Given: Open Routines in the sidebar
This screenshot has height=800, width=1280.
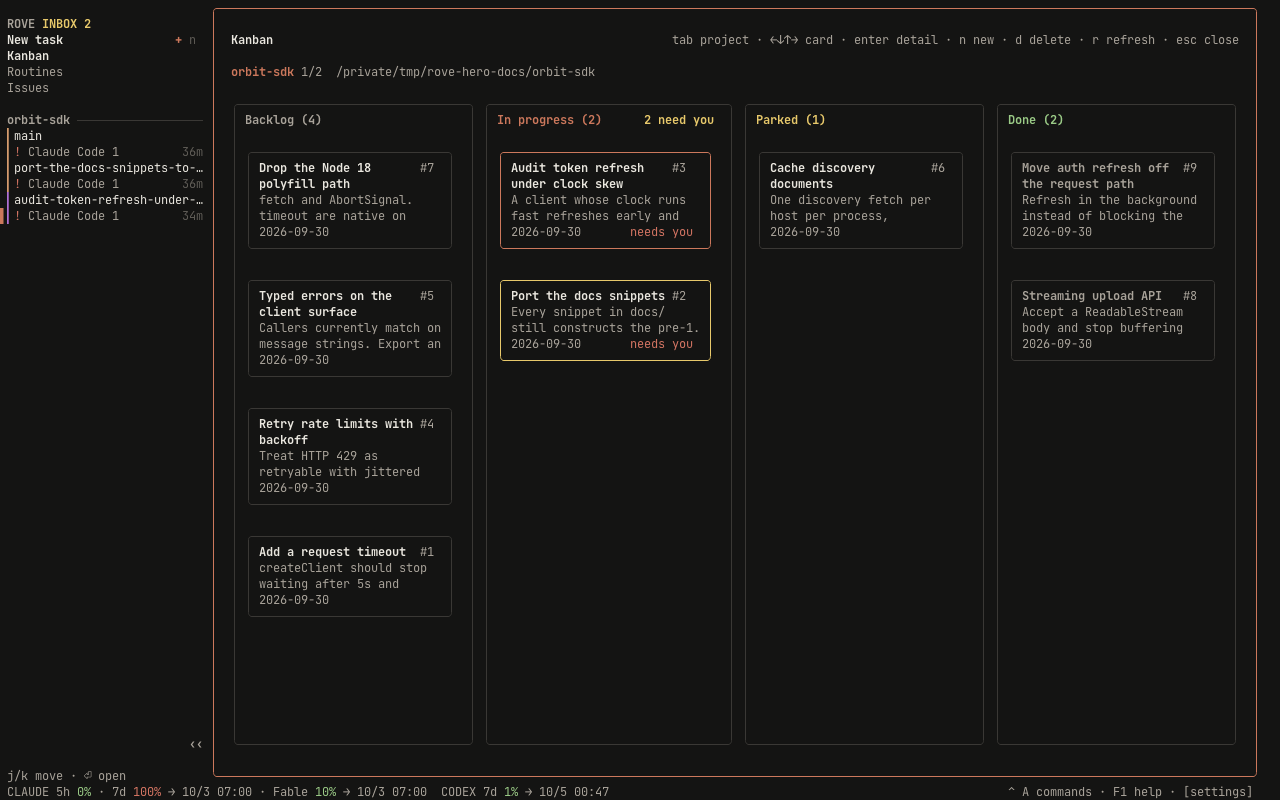Looking at the screenshot, I should point(35,72).
